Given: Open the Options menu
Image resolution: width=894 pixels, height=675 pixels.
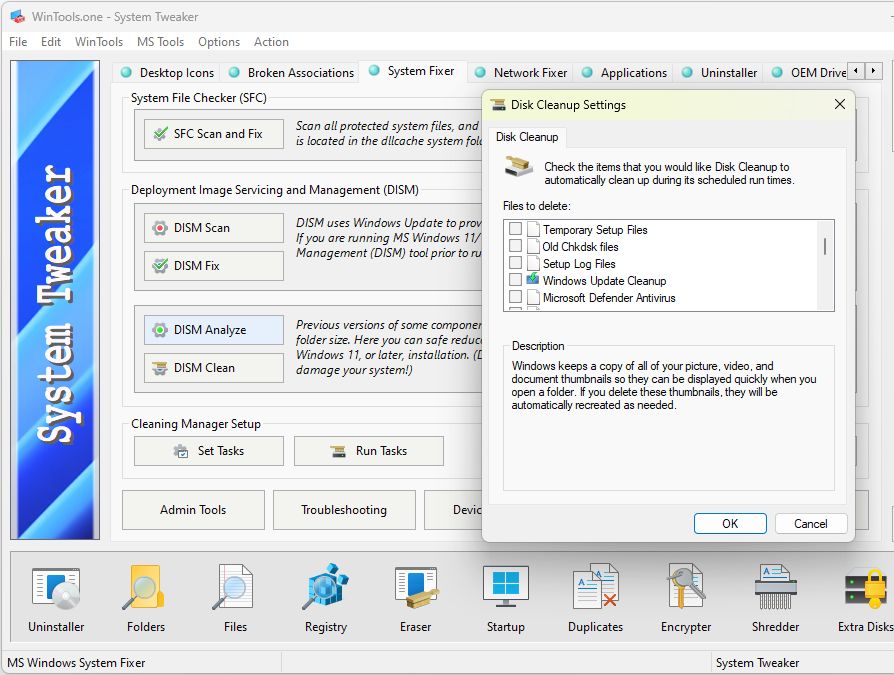Looking at the screenshot, I should [219, 42].
